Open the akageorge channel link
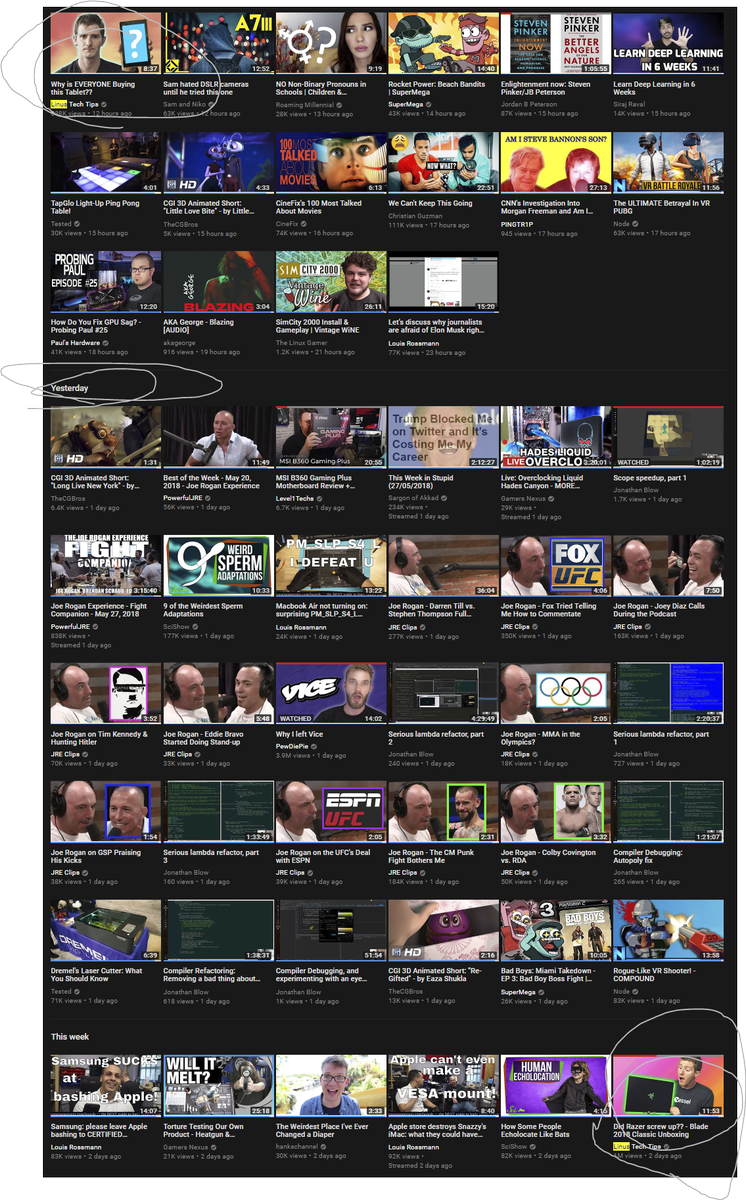 (x=180, y=343)
